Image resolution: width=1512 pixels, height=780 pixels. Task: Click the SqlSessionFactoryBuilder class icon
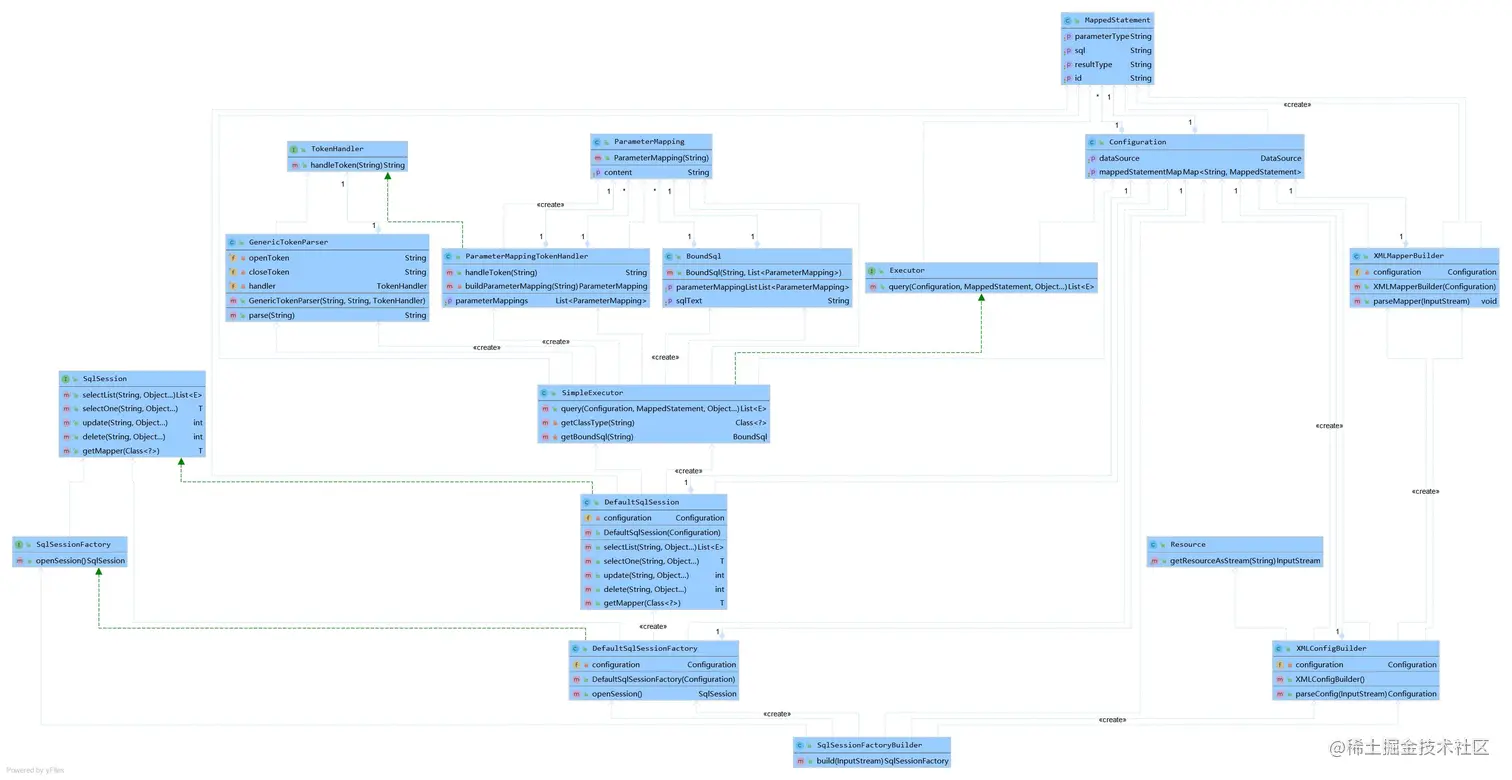[800, 745]
